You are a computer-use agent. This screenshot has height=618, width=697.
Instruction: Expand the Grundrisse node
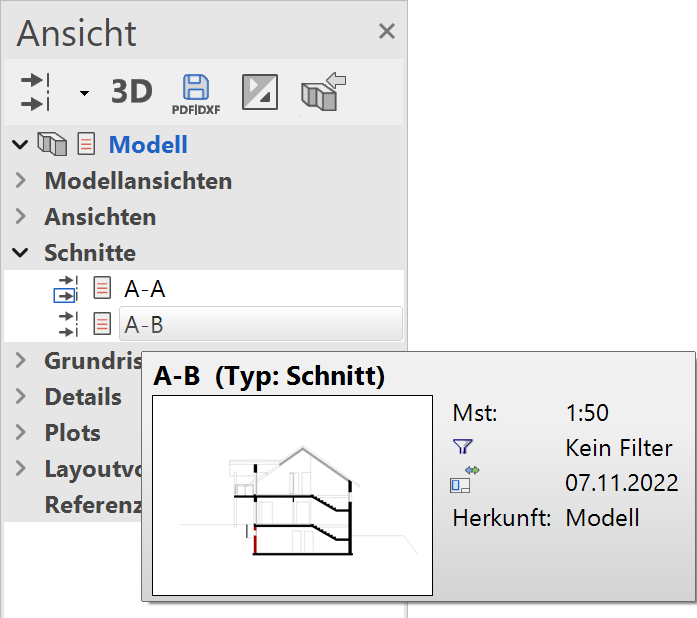pyautogui.click(x=20, y=361)
